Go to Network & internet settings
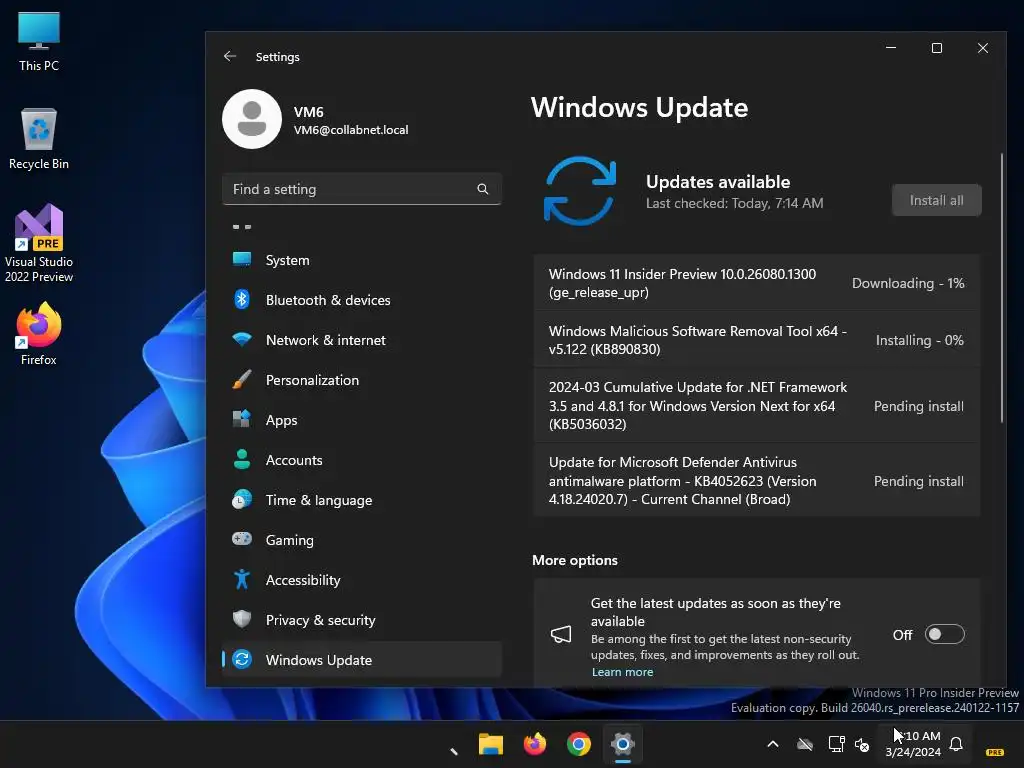 [362, 340]
